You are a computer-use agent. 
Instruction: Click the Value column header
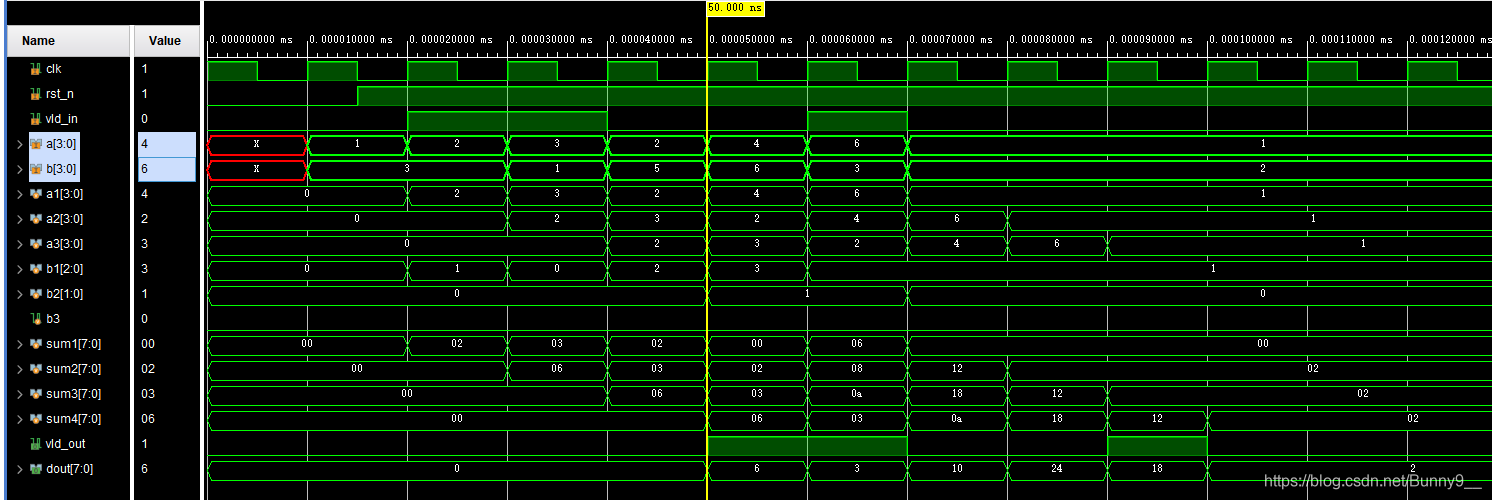pos(165,41)
